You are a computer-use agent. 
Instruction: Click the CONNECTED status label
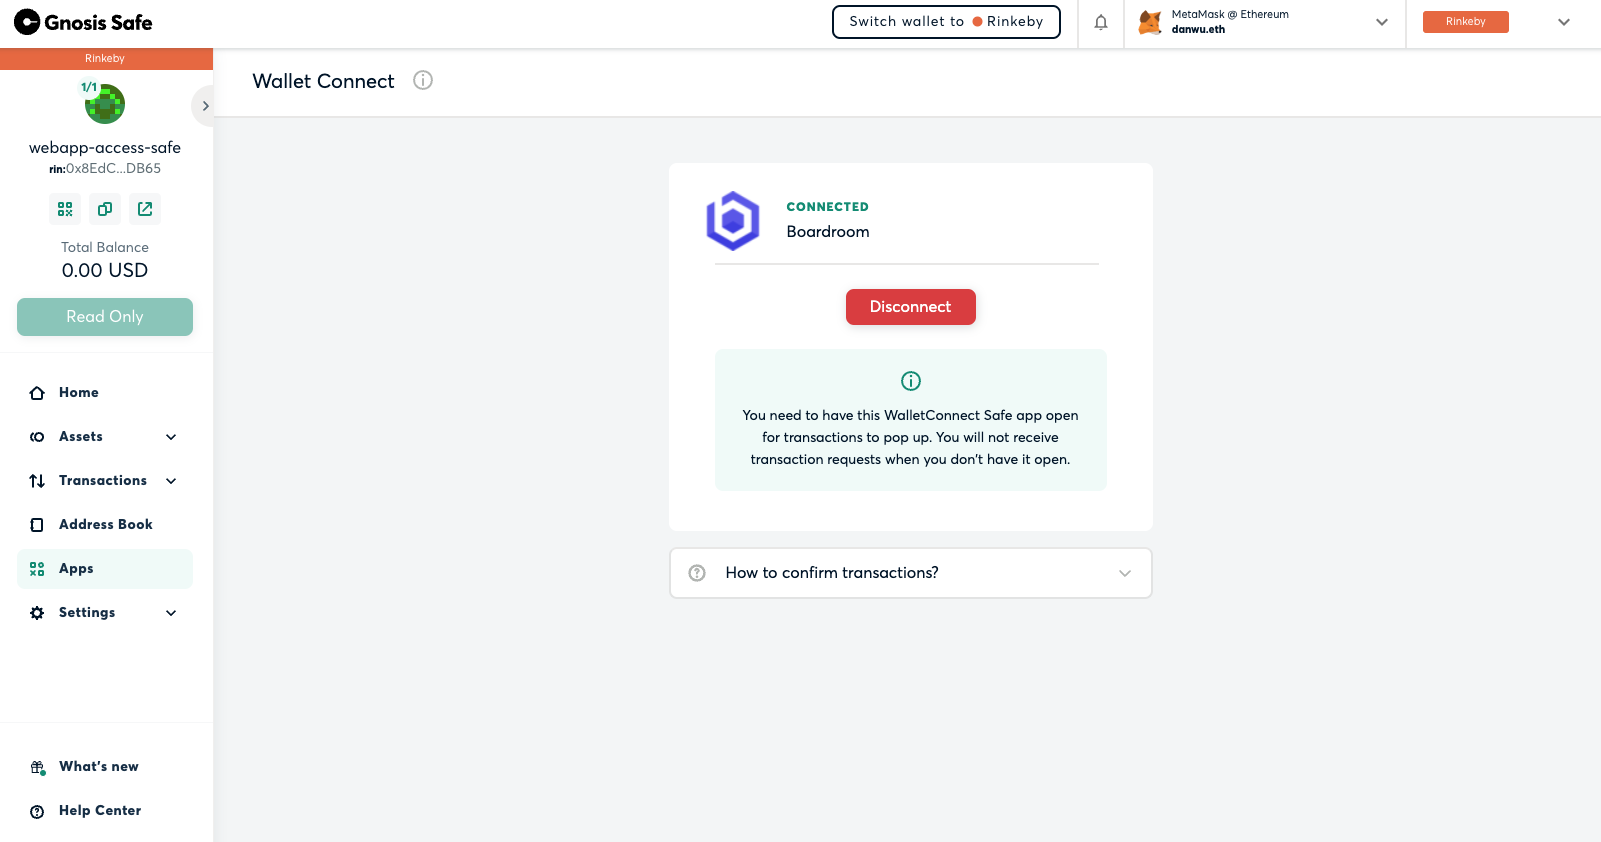point(828,207)
